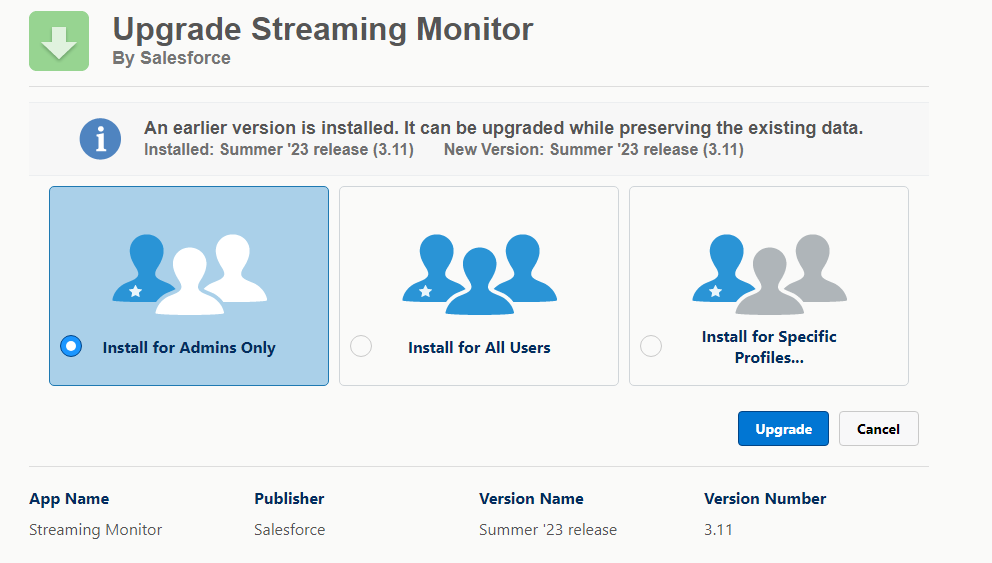Click the Cancel button
992x563 pixels.
click(879, 429)
